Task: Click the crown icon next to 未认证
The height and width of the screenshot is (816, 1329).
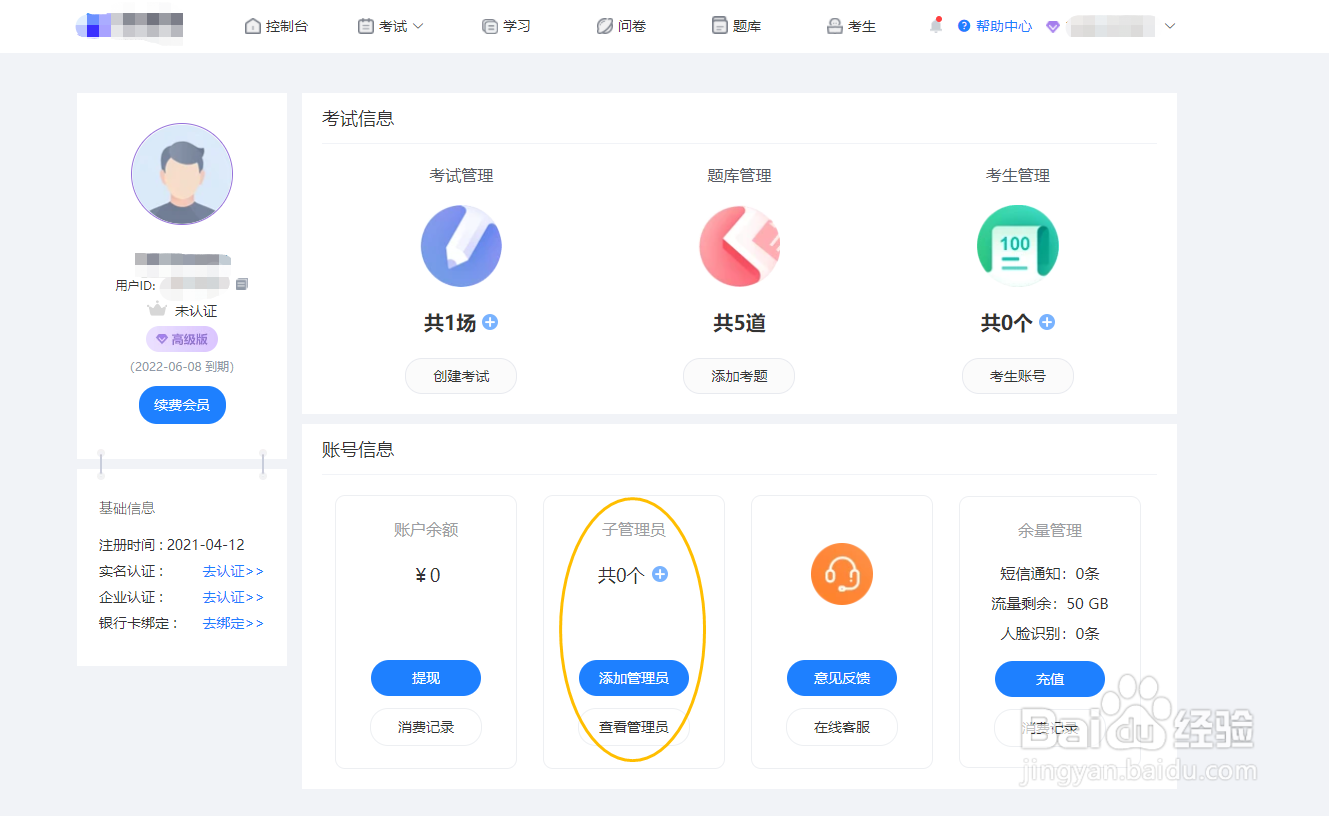Action: tap(157, 310)
